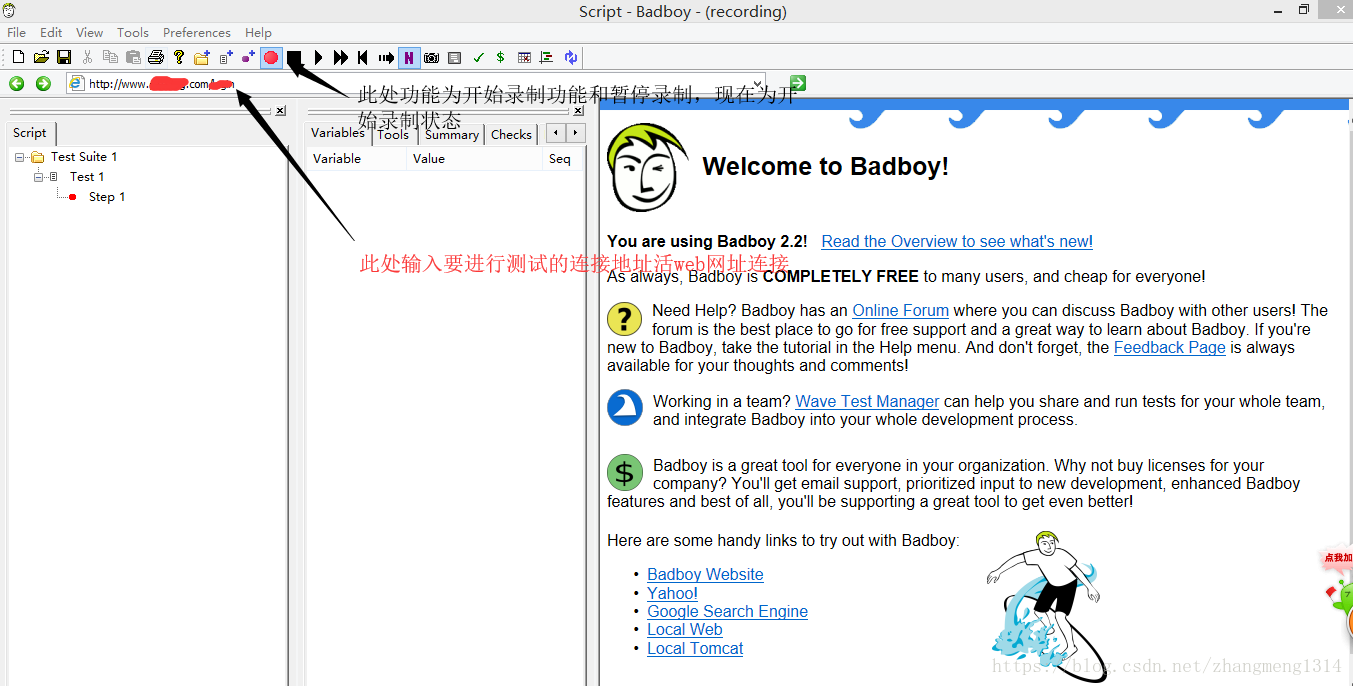Select the Script tab
1353x686 pixels.
(30, 133)
